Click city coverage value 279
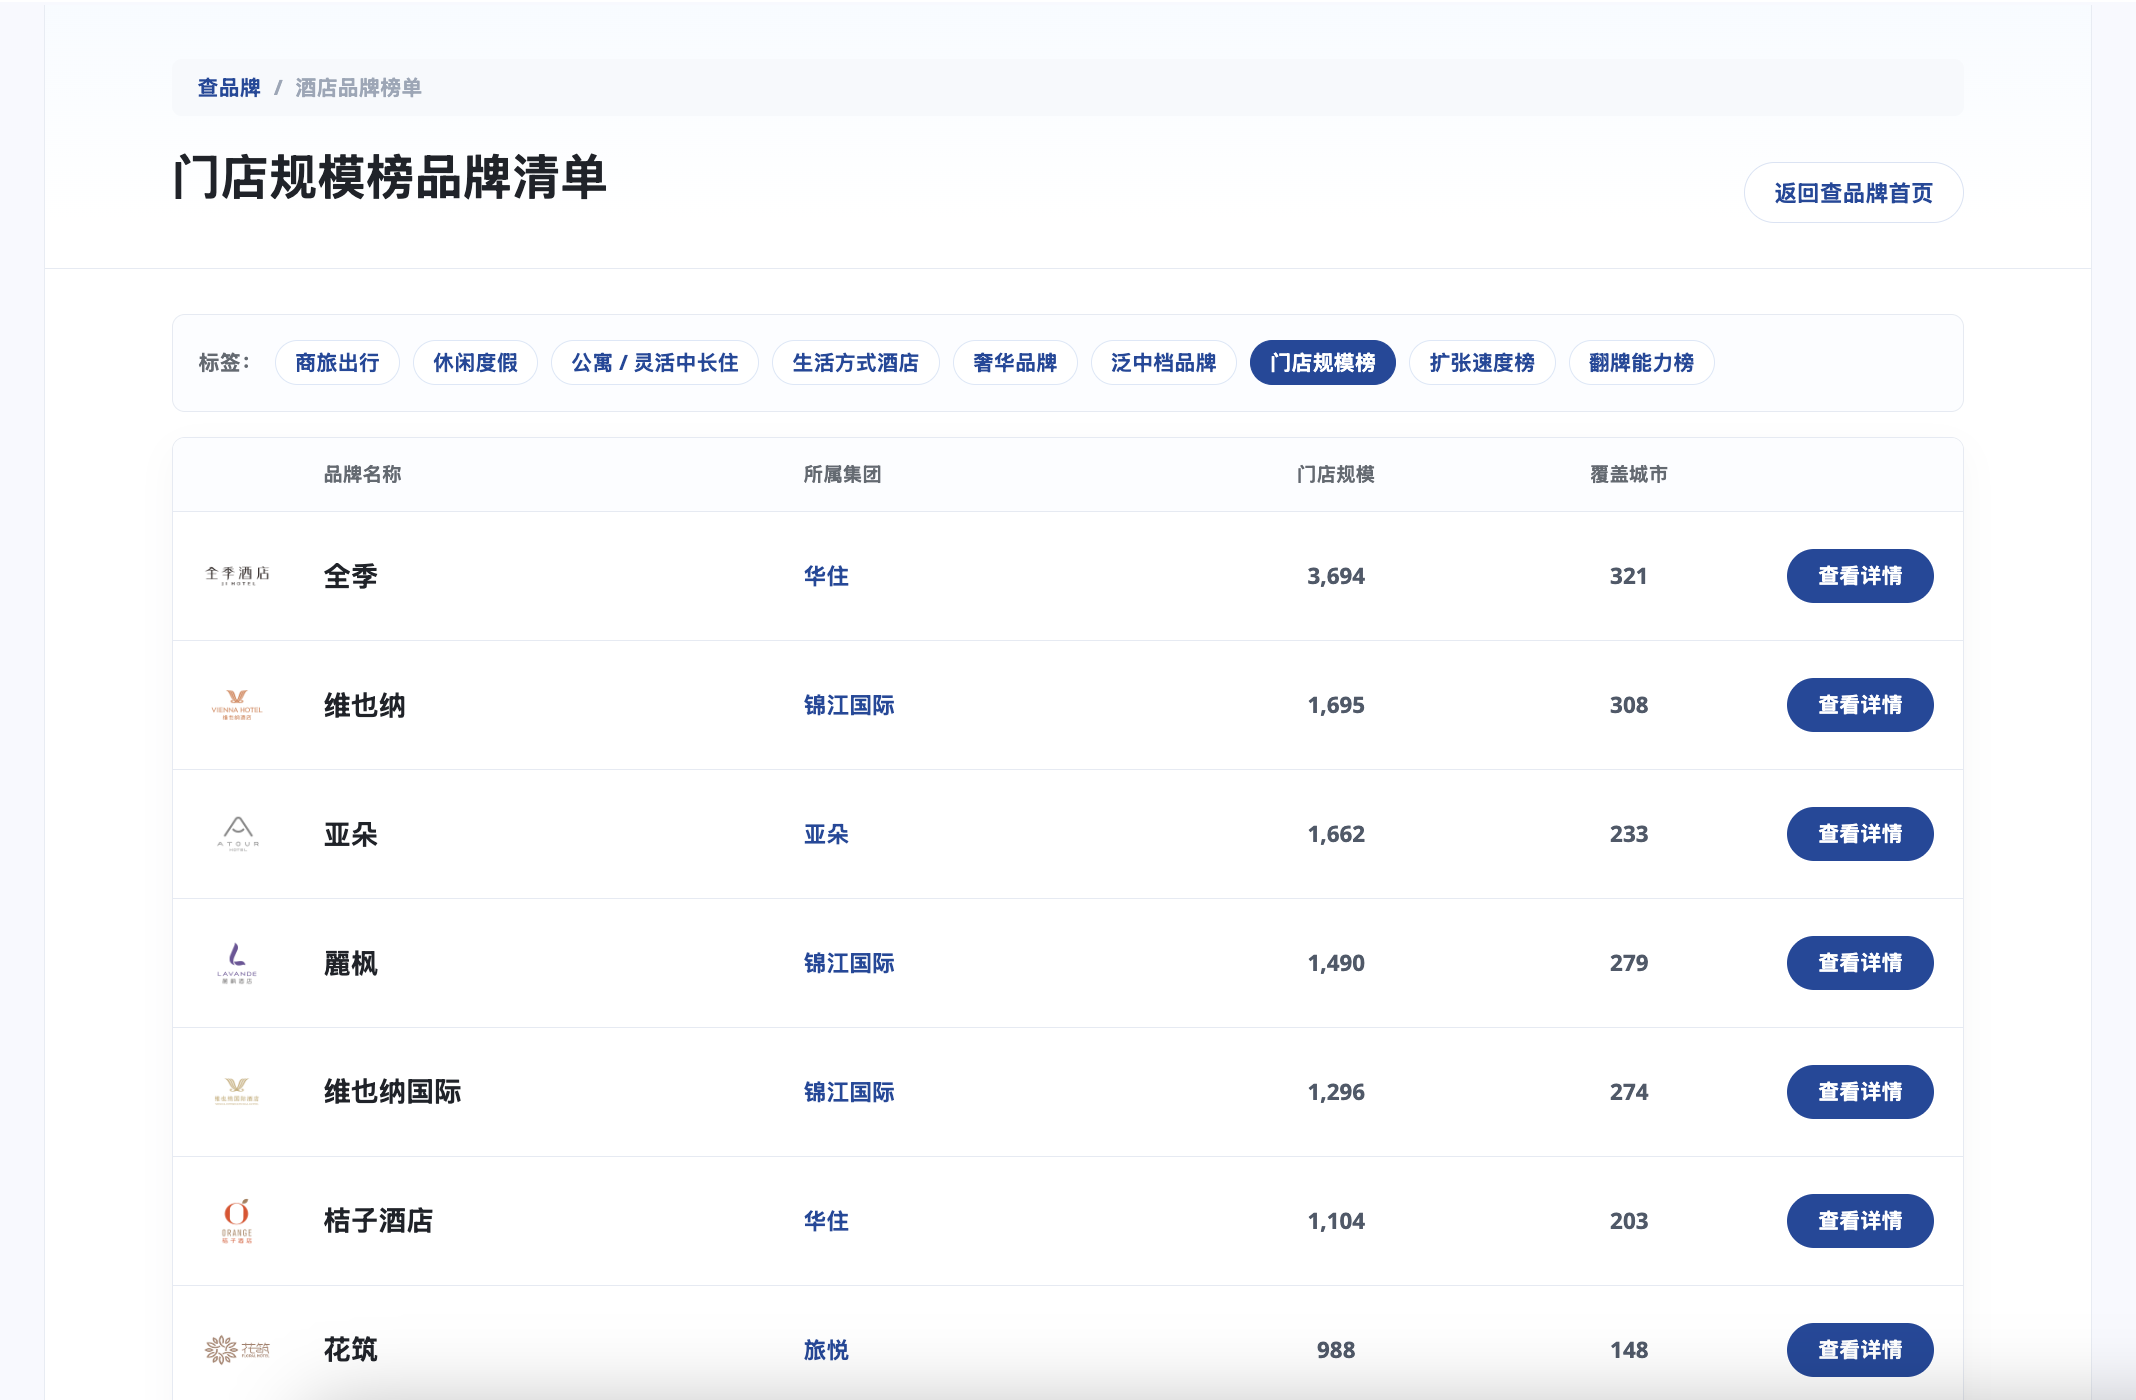2136x1400 pixels. point(1629,963)
